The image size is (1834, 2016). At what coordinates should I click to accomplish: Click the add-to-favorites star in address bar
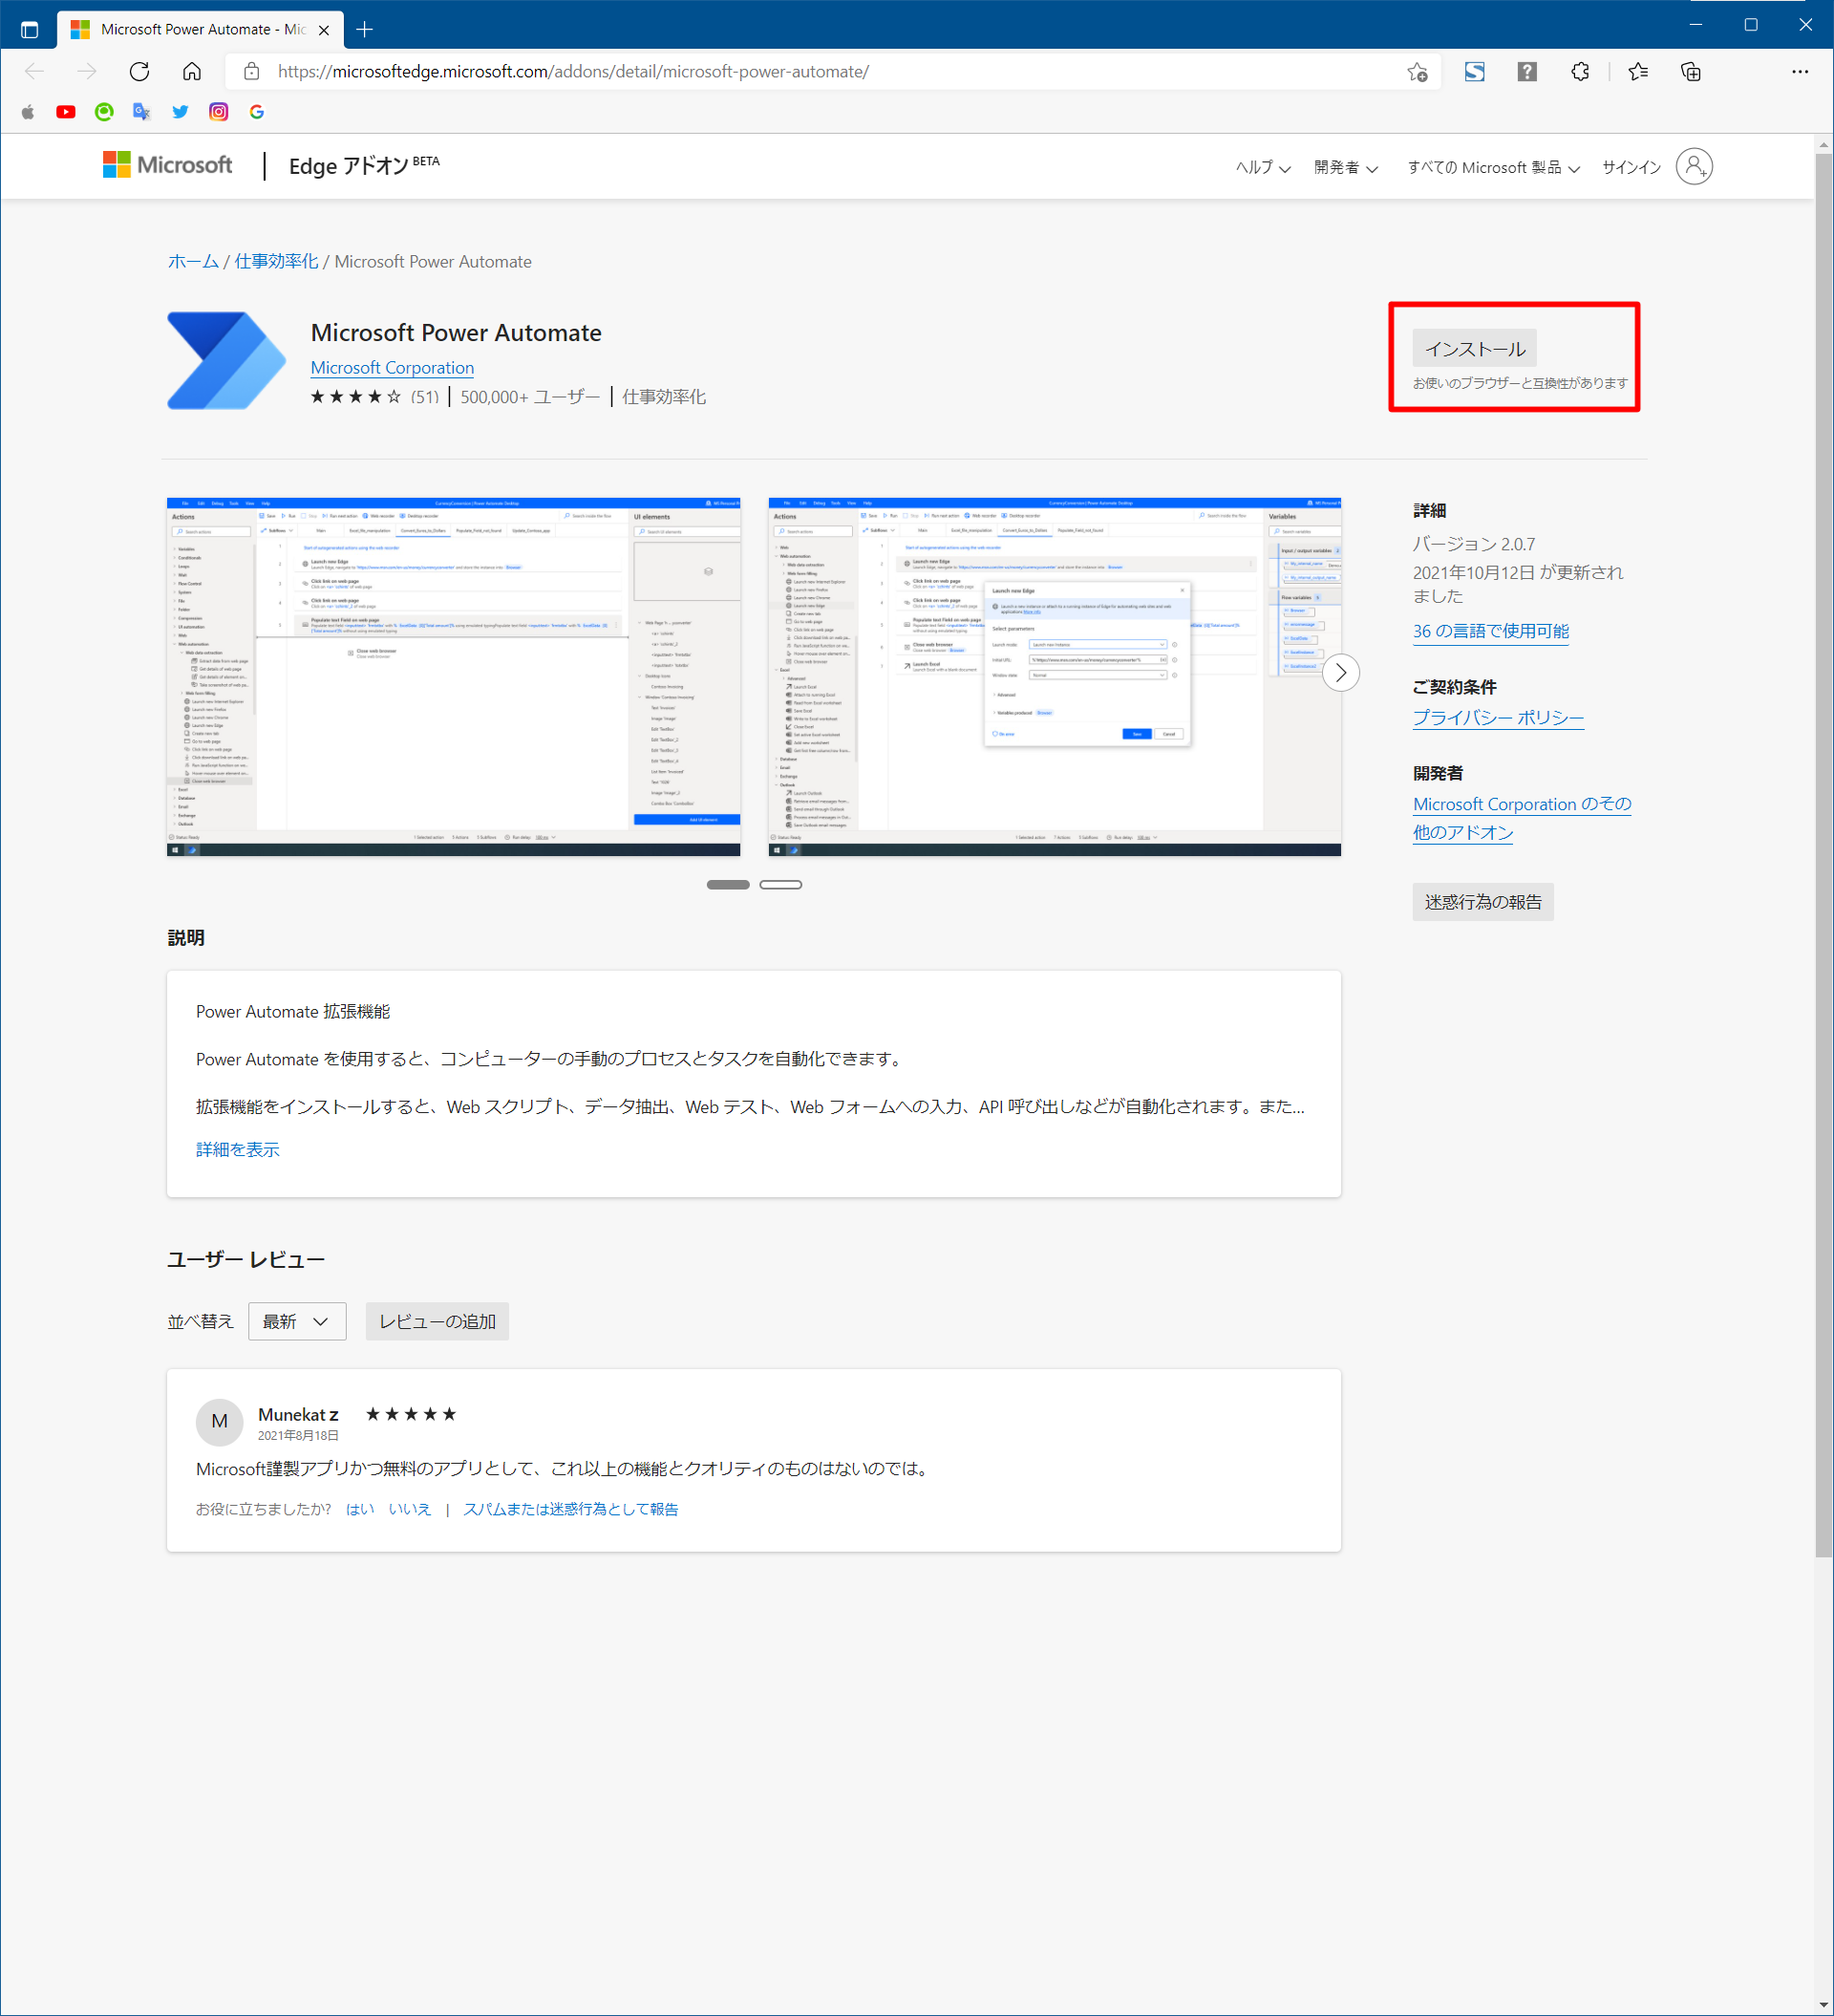(1416, 71)
